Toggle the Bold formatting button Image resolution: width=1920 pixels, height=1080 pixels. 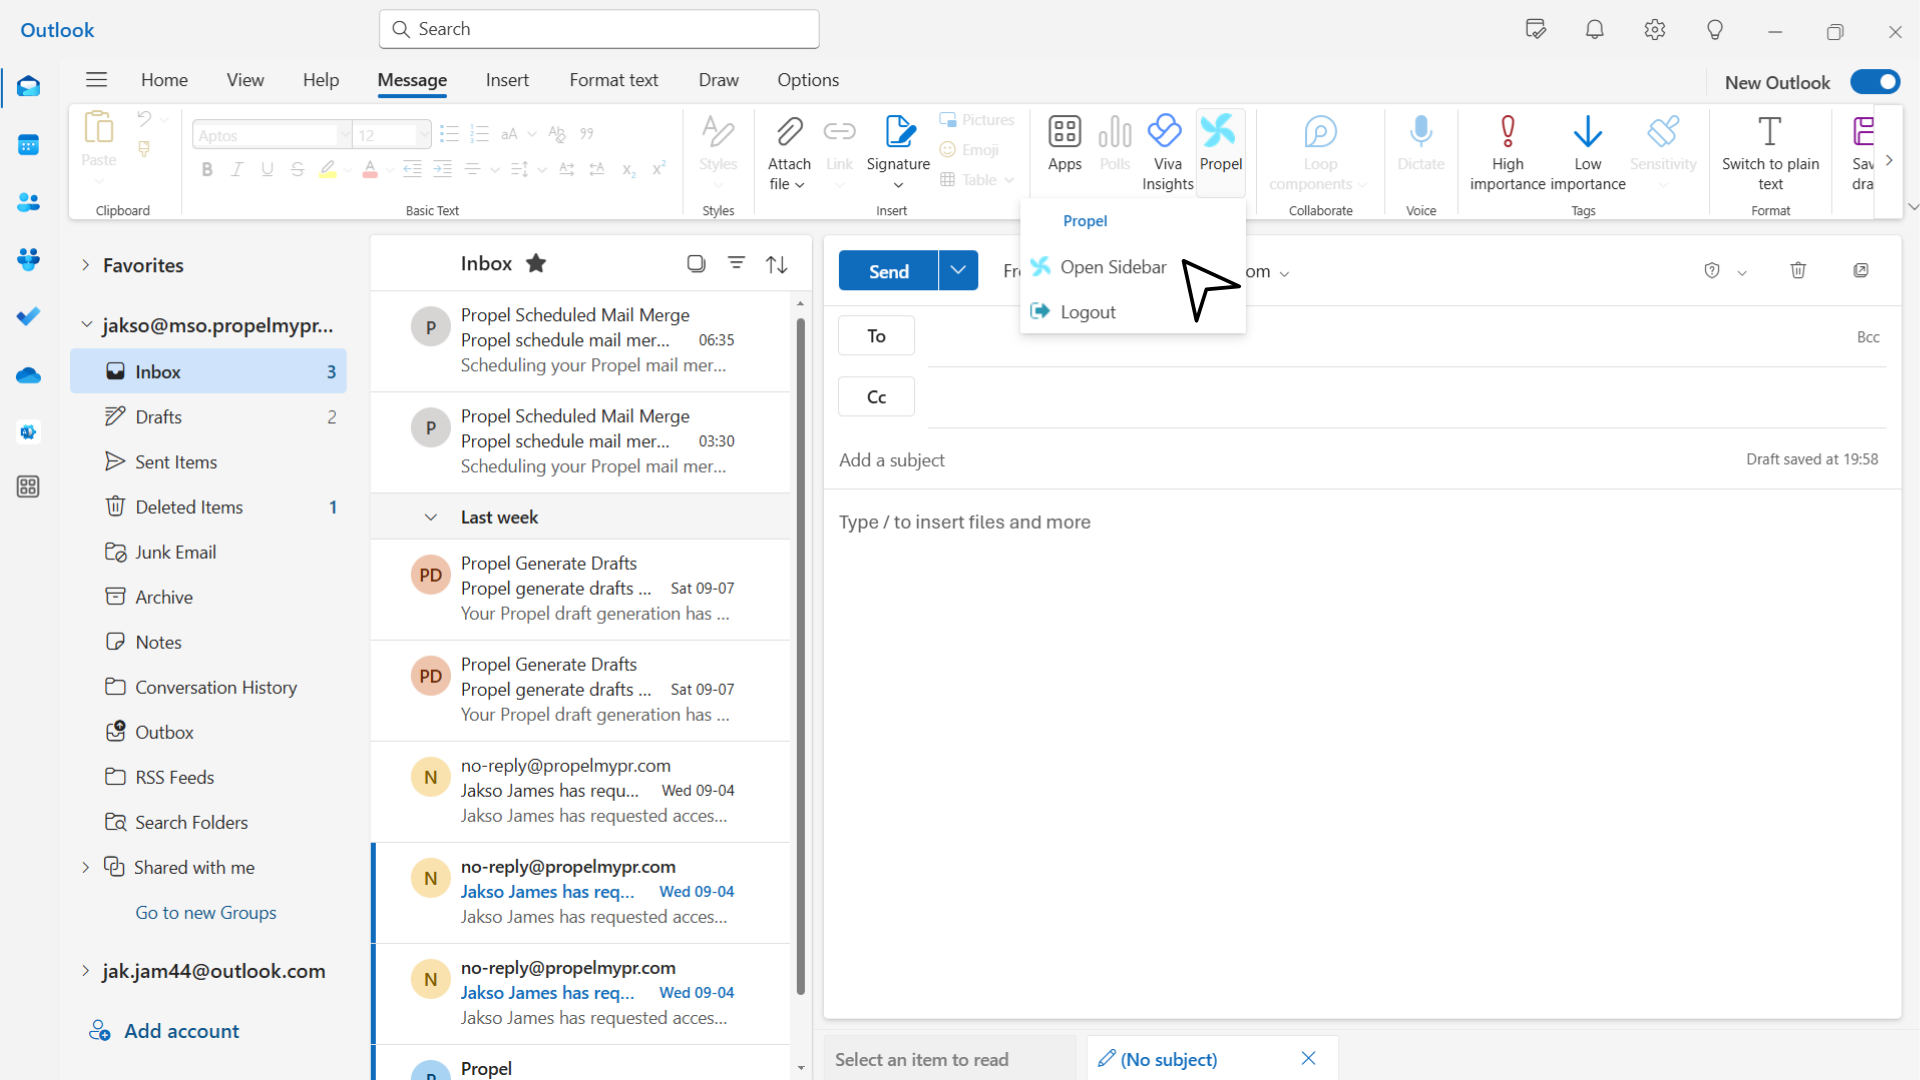pyautogui.click(x=207, y=170)
